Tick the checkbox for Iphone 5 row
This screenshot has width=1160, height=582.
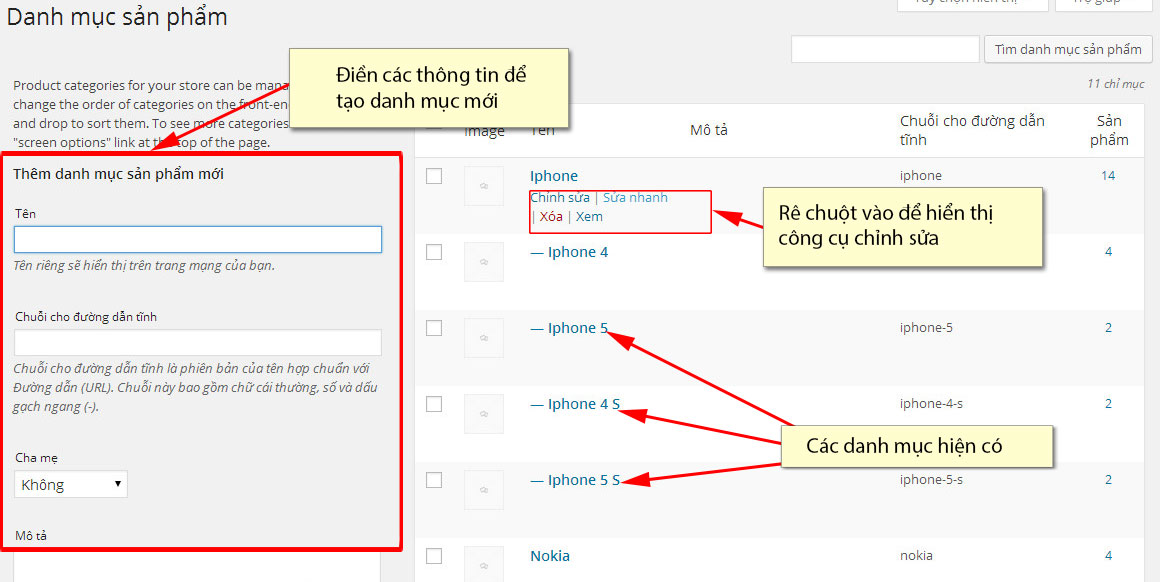click(x=434, y=328)
